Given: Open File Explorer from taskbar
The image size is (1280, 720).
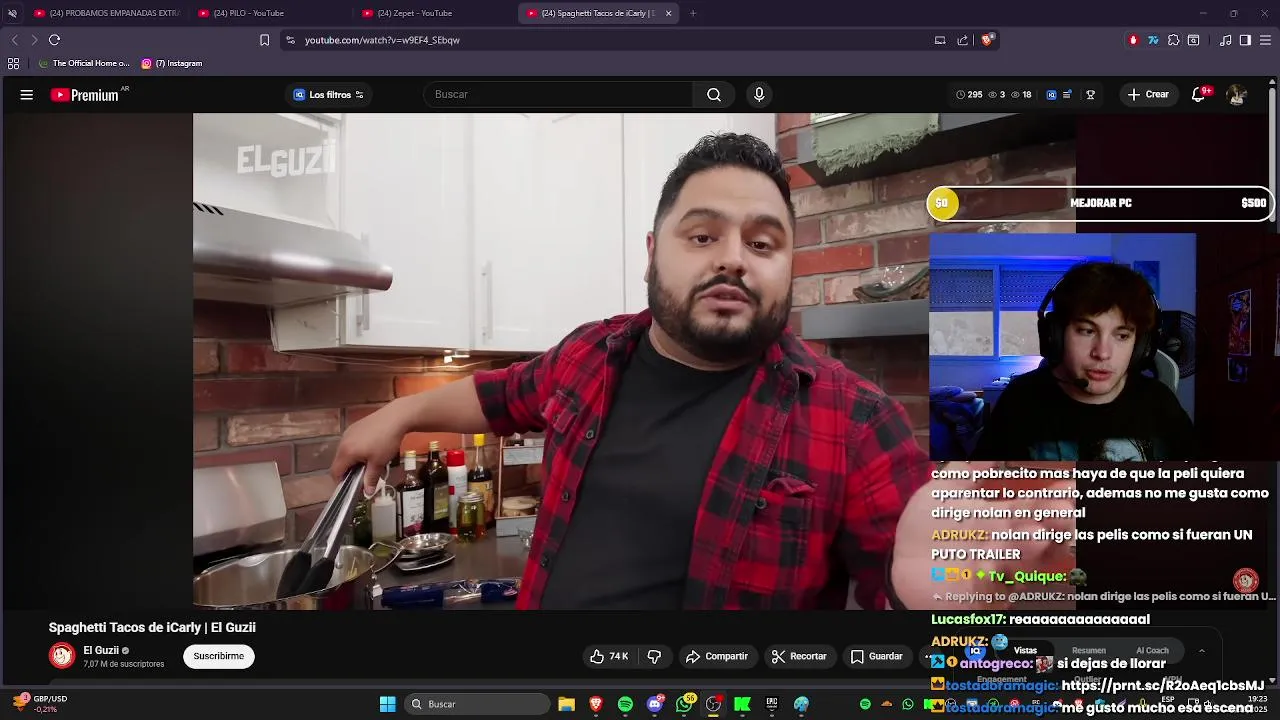Looking at the screenshot, I should pos(566,704).
